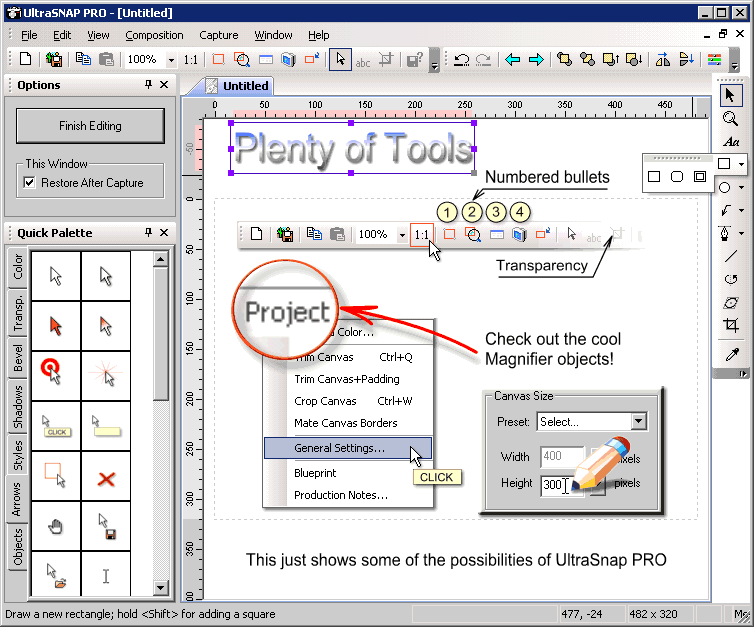Screen dimensions: 754x627
Task: Click the window capture icon in toolbar
Action: pyautogui.click(x=265, y=60)
